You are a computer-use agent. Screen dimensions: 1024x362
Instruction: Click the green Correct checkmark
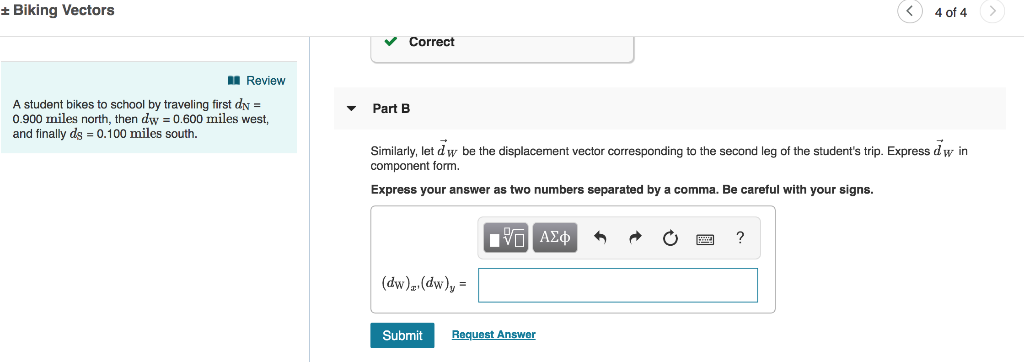pos(391,42)
